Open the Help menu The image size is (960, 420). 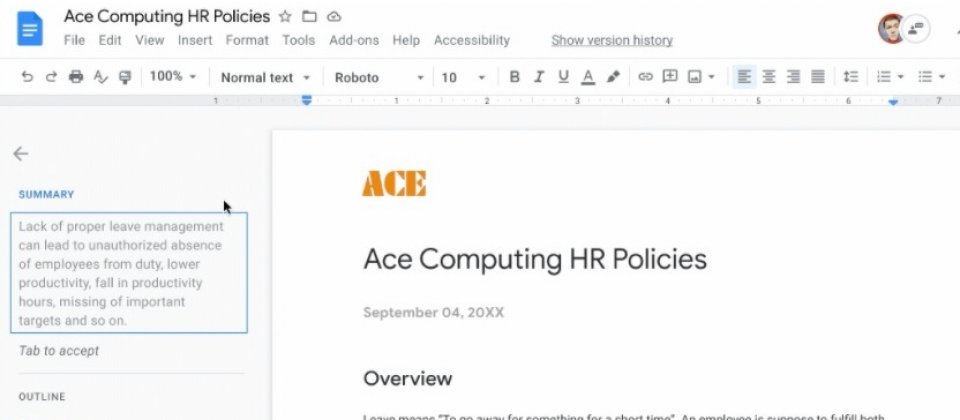pyautogui.click(x=406, y=40)
